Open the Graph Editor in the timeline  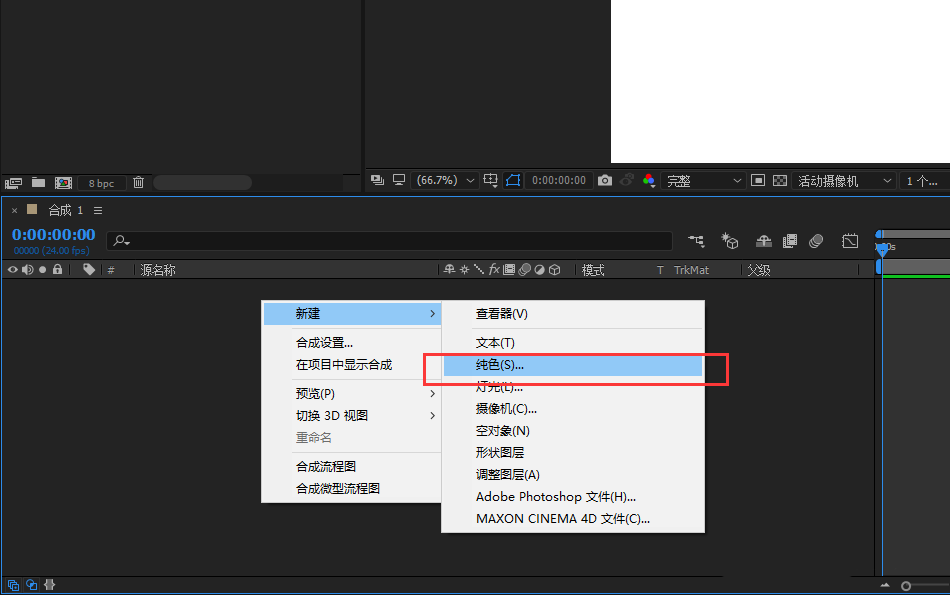coord(851,240)
